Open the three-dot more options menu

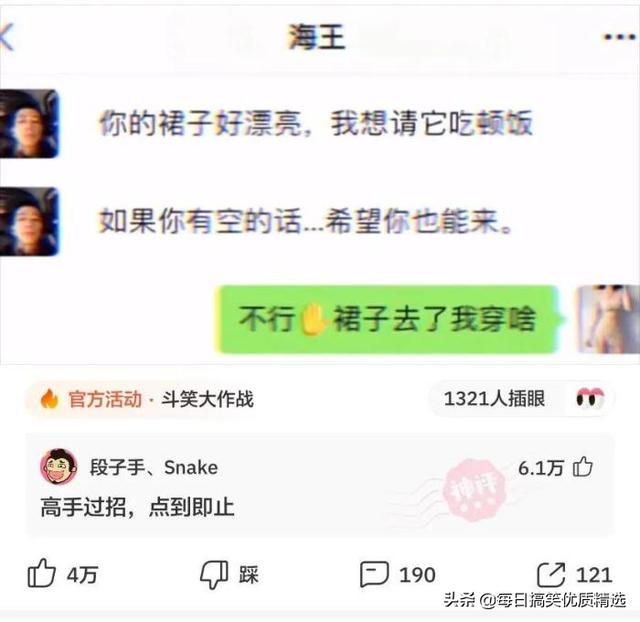click(x=620, y=37)
